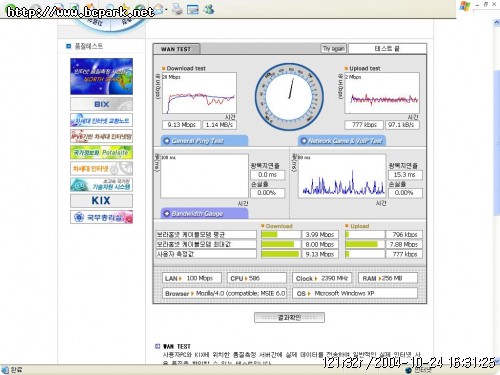Click the blue square icon beside 품질테스트

tap(69, 46)
